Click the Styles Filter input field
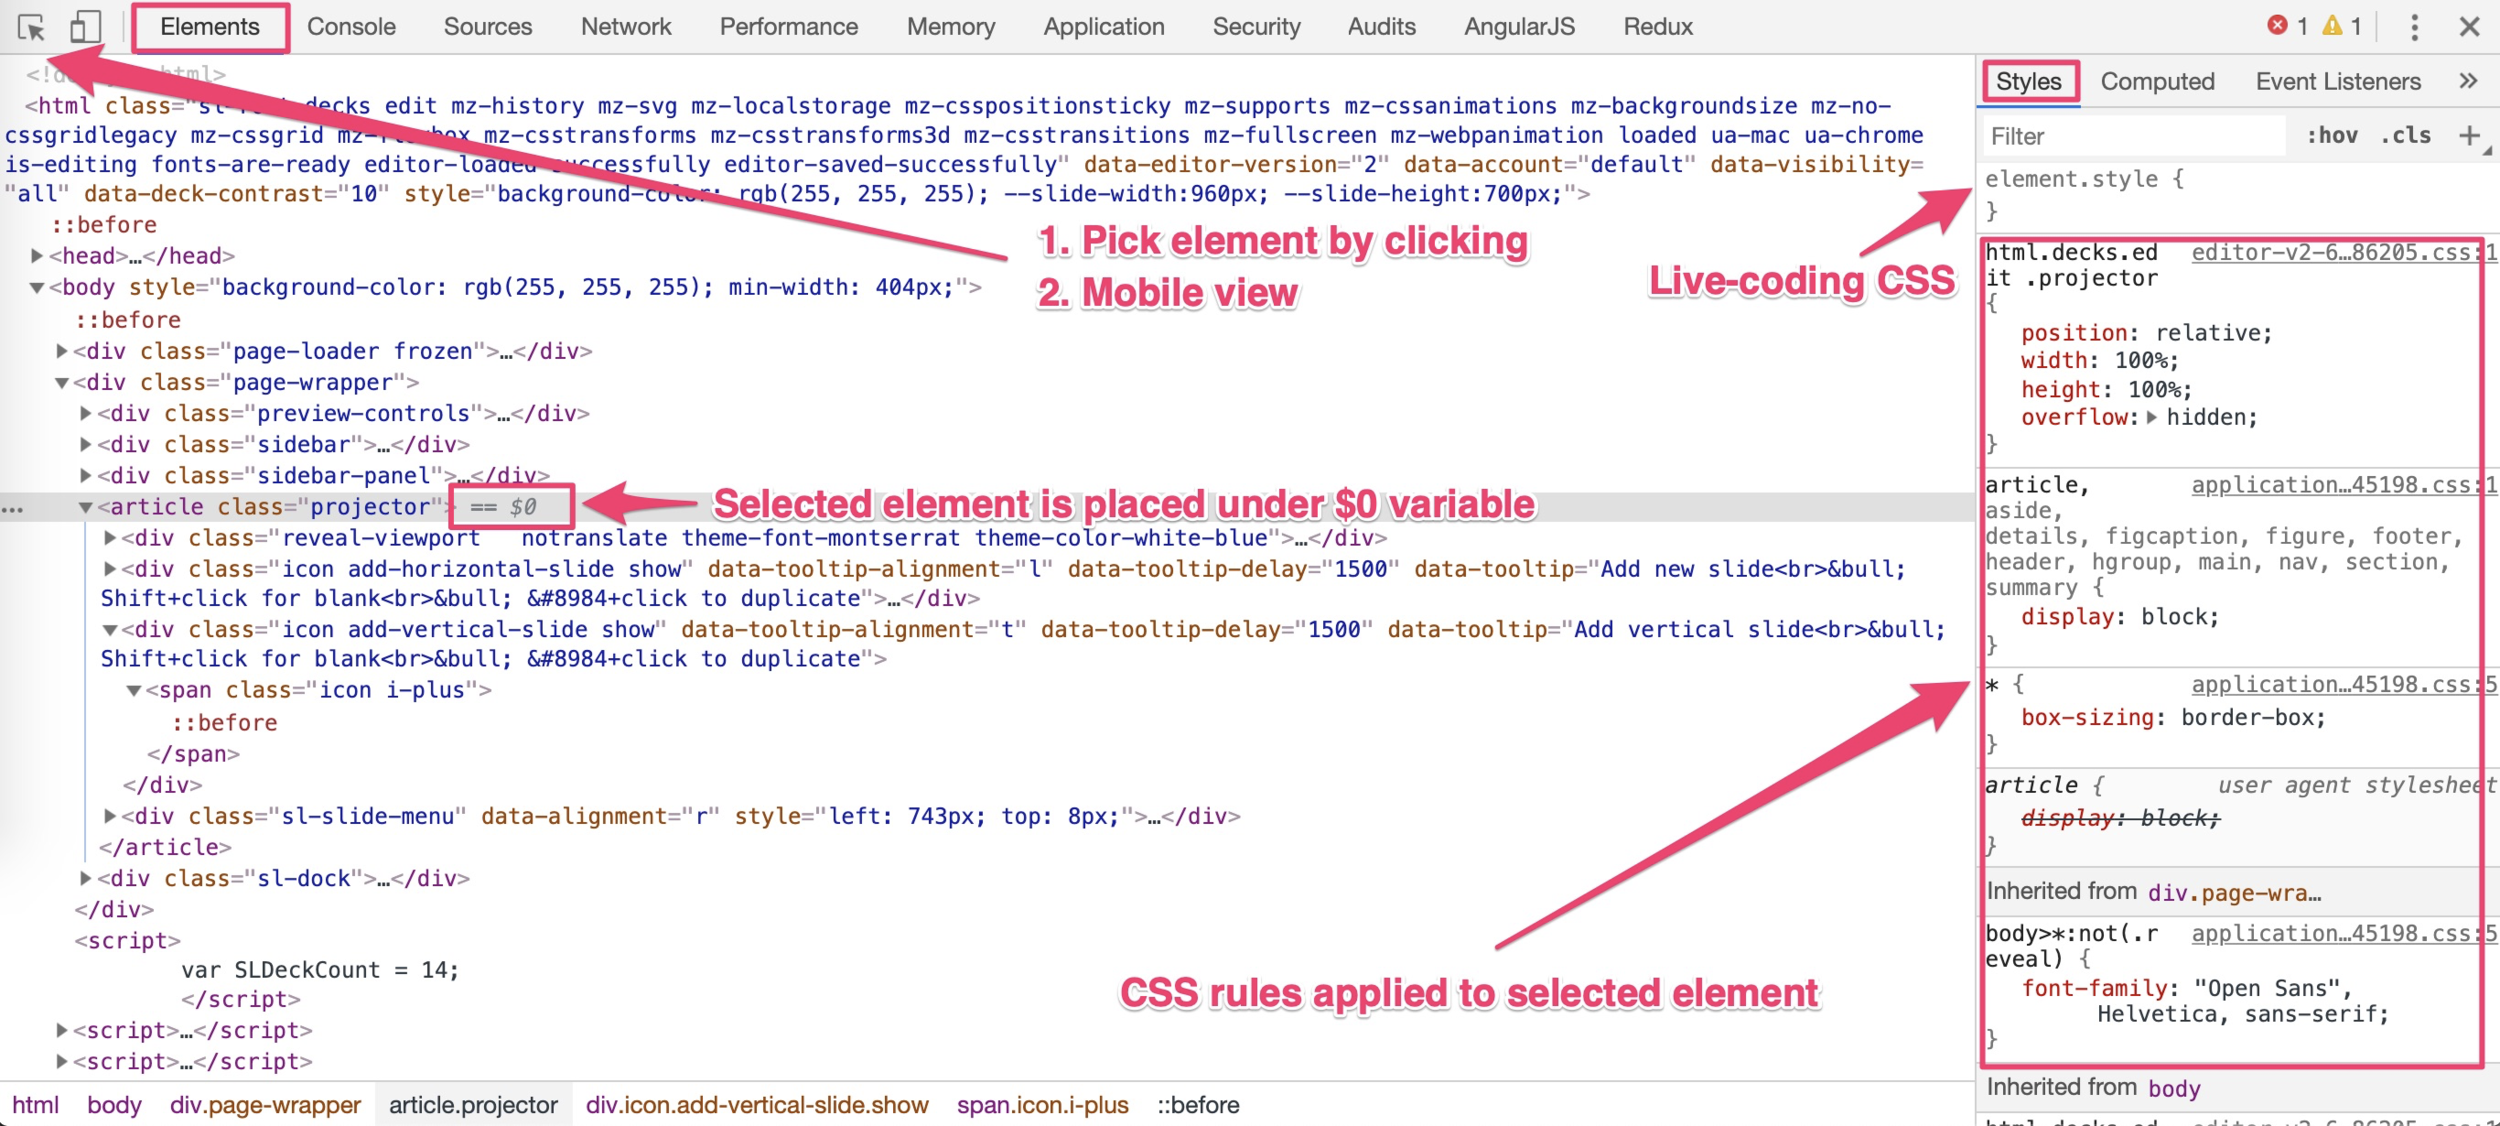Viewport: 2500px width, 1126px height. tap(2130, 136)
